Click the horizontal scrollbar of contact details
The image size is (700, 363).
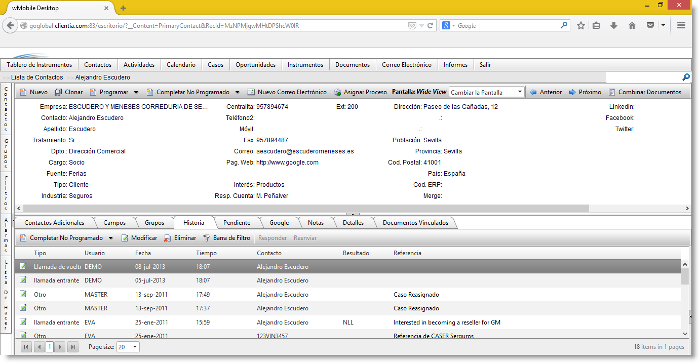306,208
